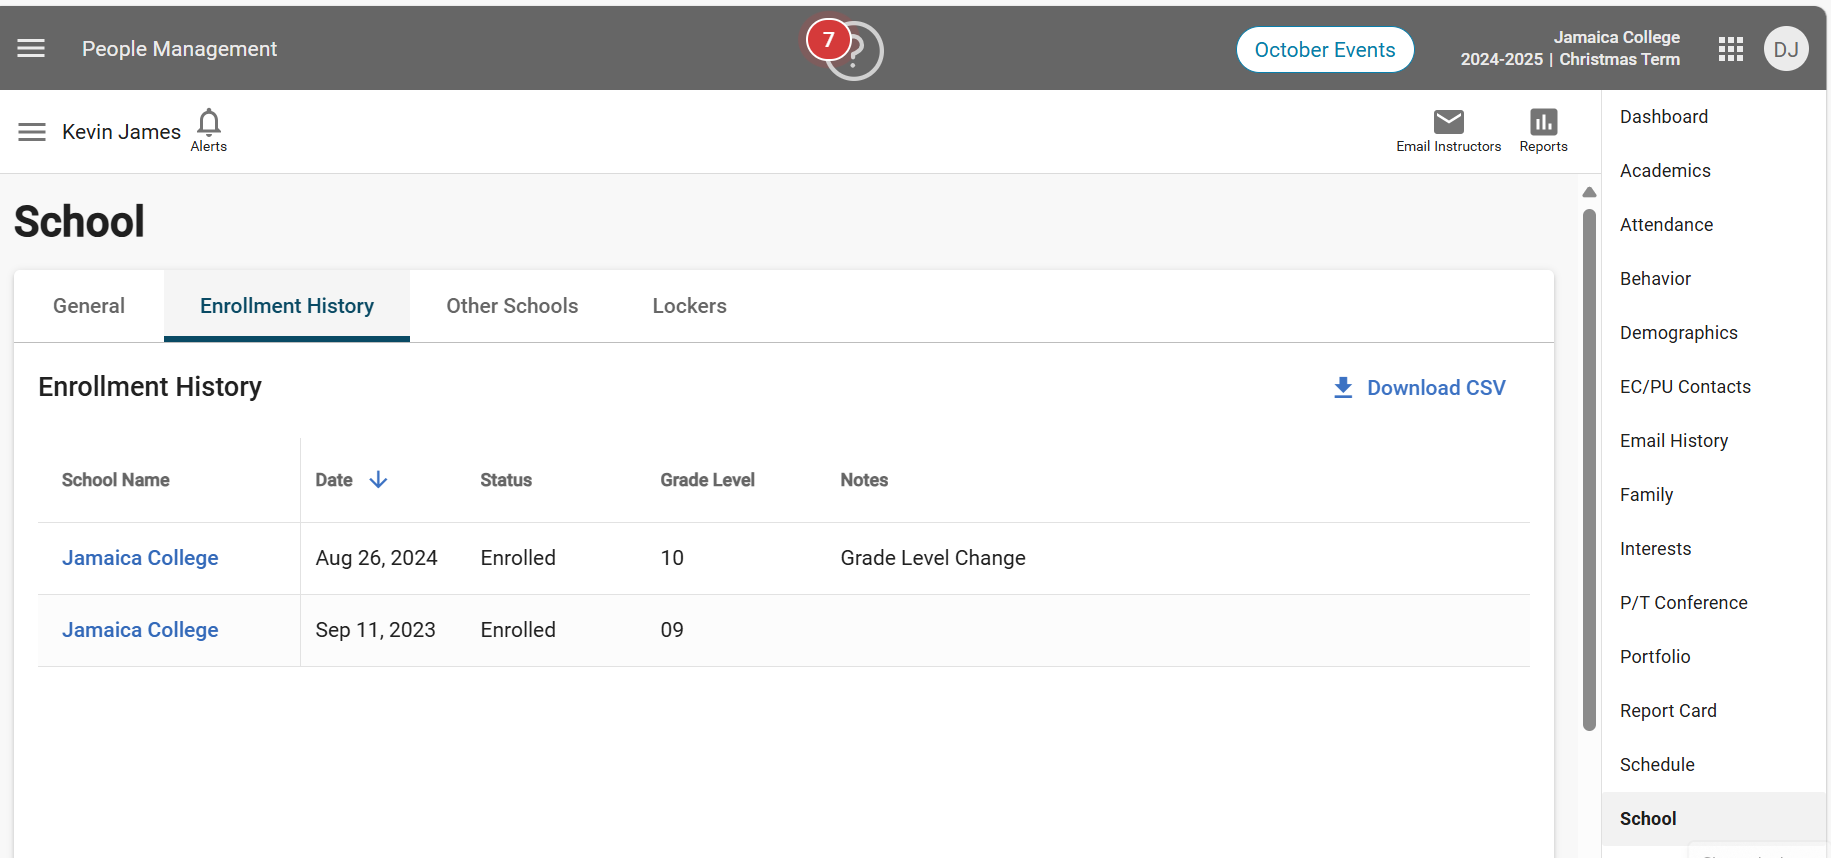Click the download arrow icon for CSV
This screenshot has width=1831, height=858.
[x=1343, y=387]
